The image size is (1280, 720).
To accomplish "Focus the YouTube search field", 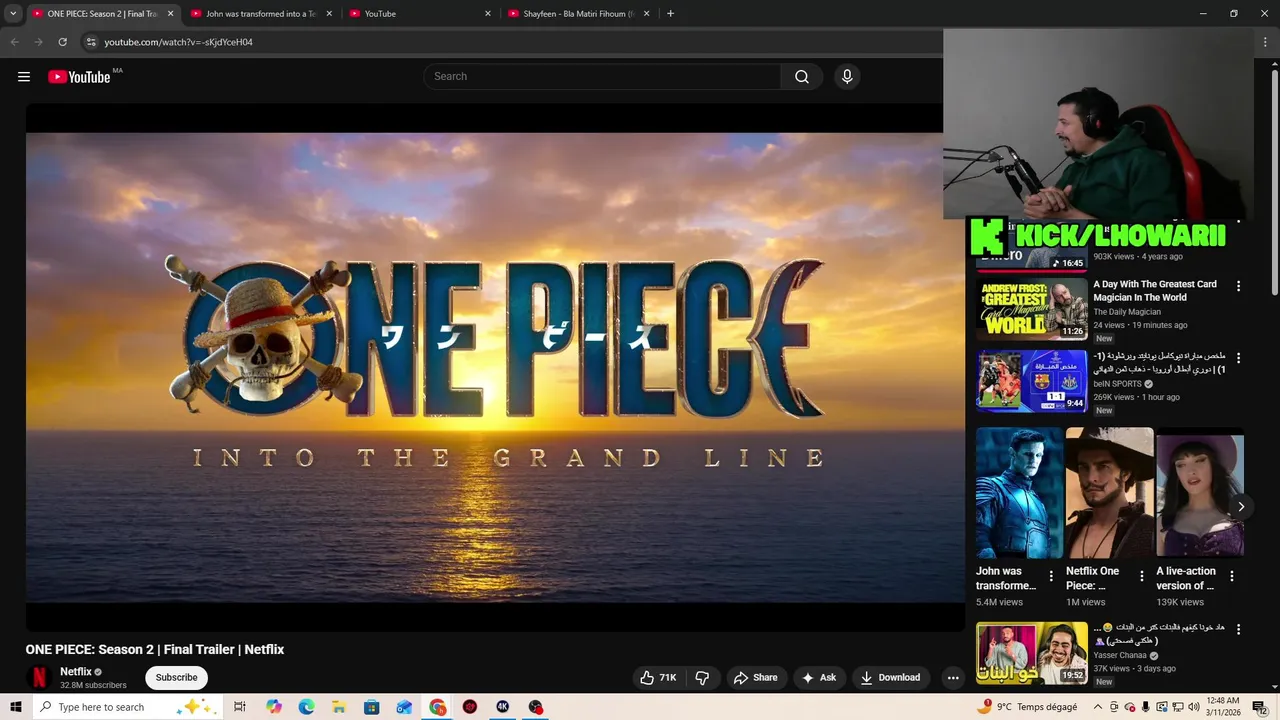I will [x=602, y=77].
